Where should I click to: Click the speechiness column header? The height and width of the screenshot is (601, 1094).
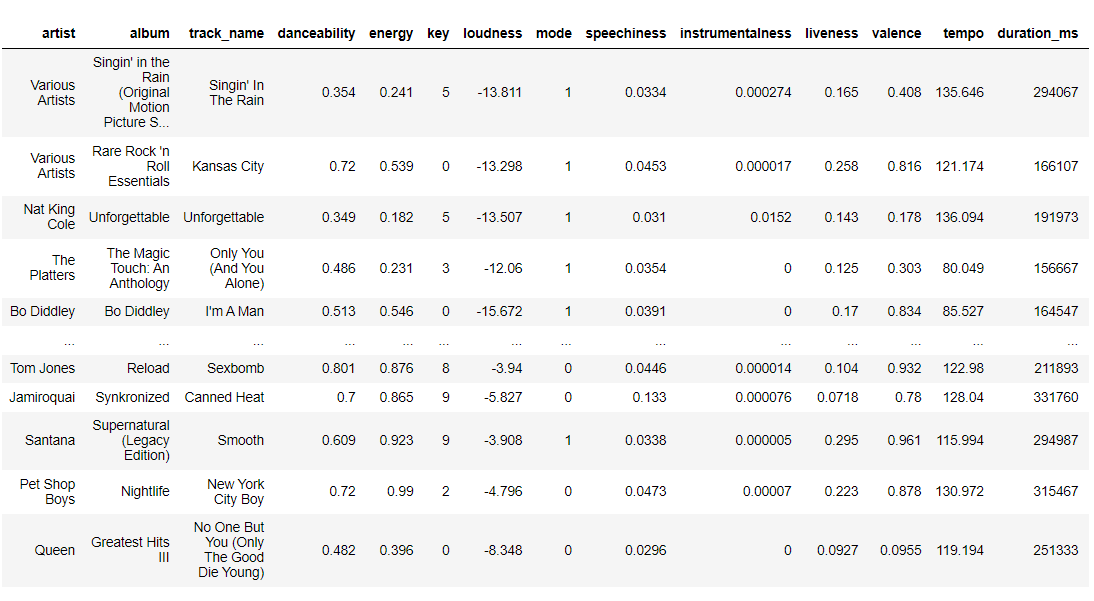[x=626, y=33]
